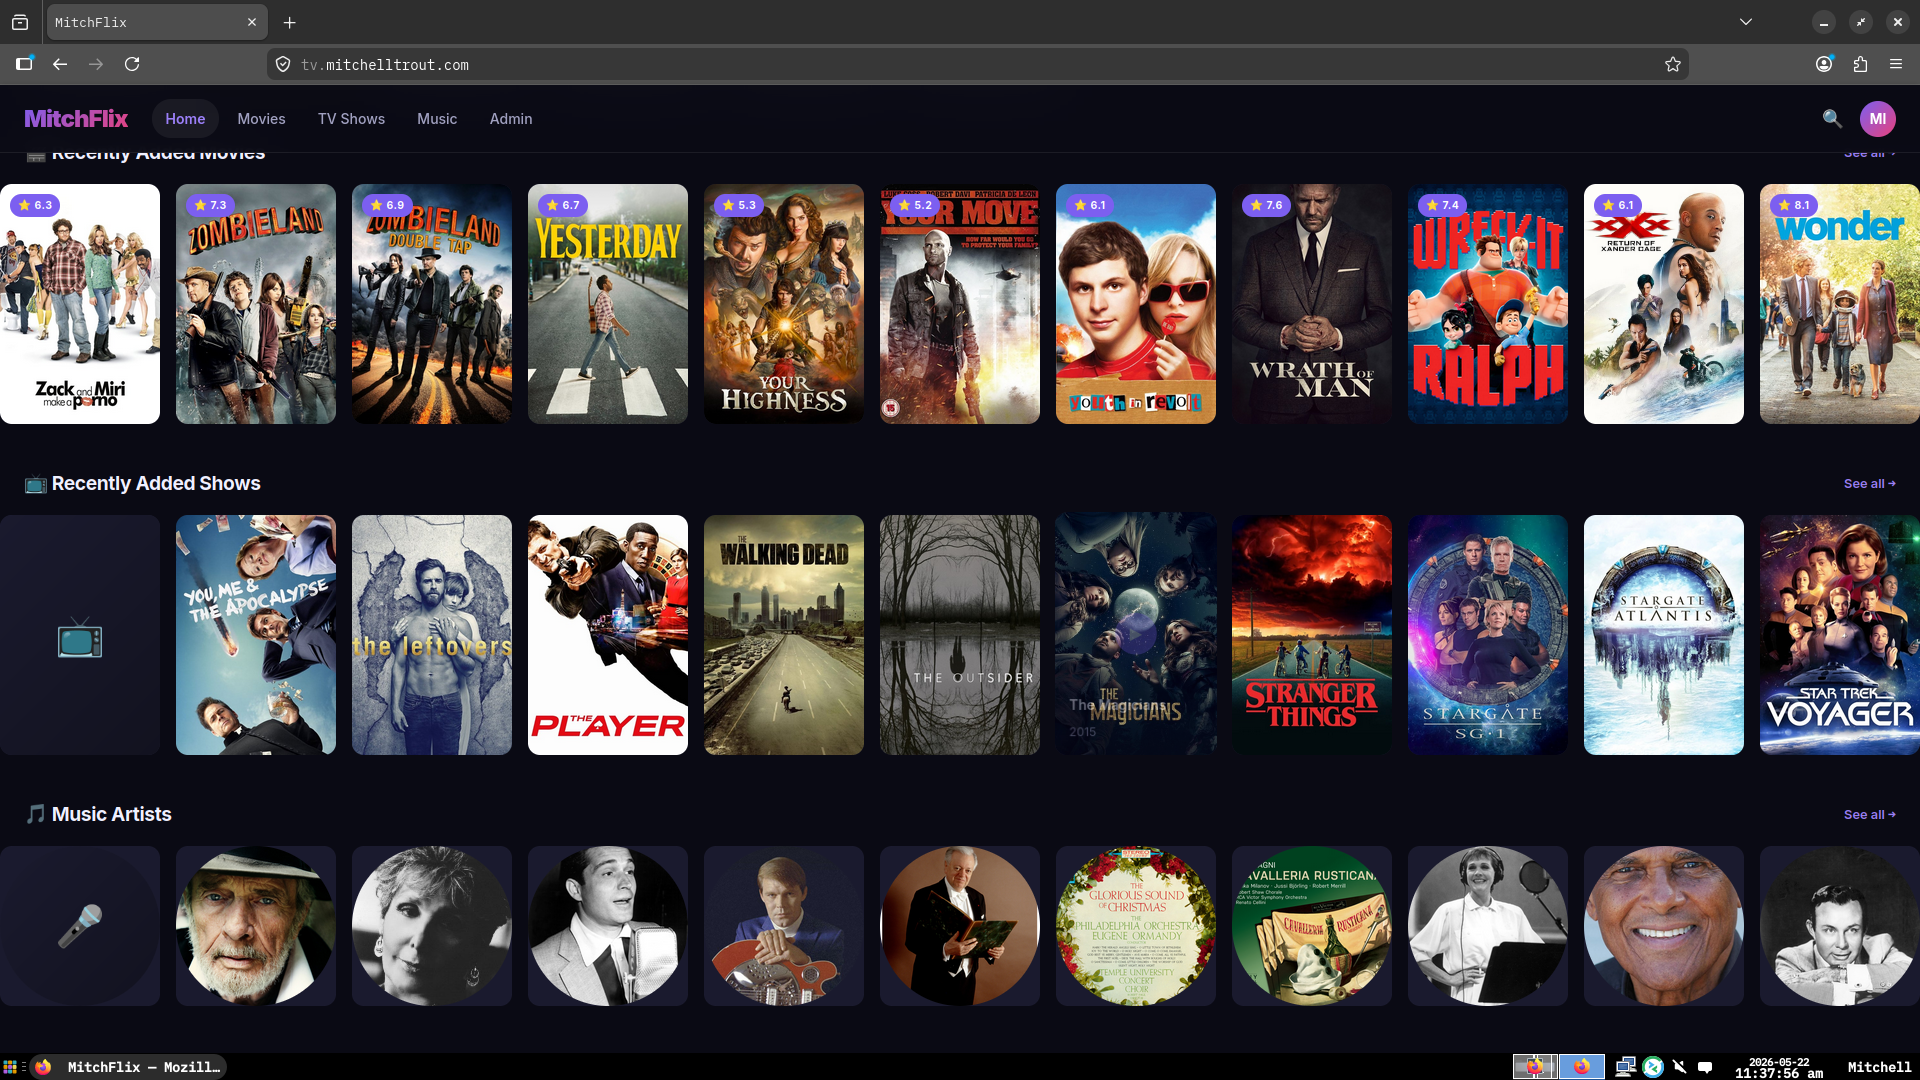Toggle the browser sidebar icon
The height and width of the screenshot is (1080, 1920).
pos(24,64)
